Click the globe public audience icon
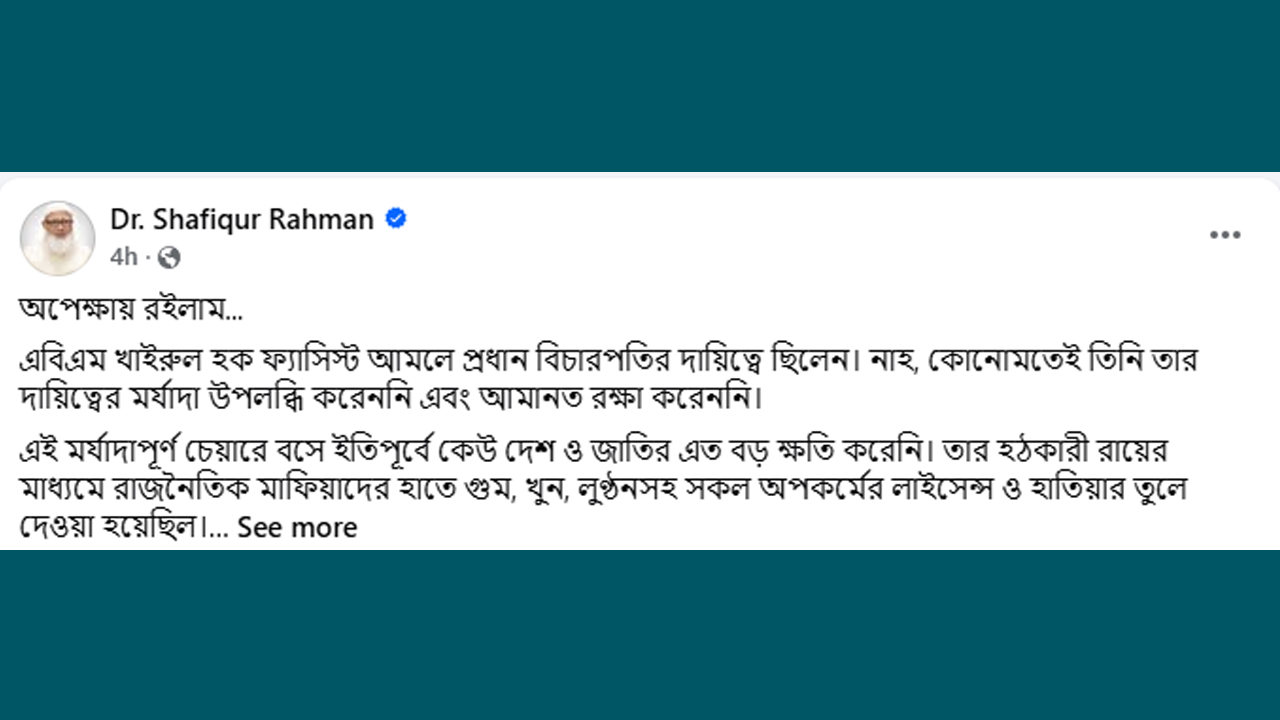The width and height of the screenshot is (1280, 720). (x=169, y=258)
